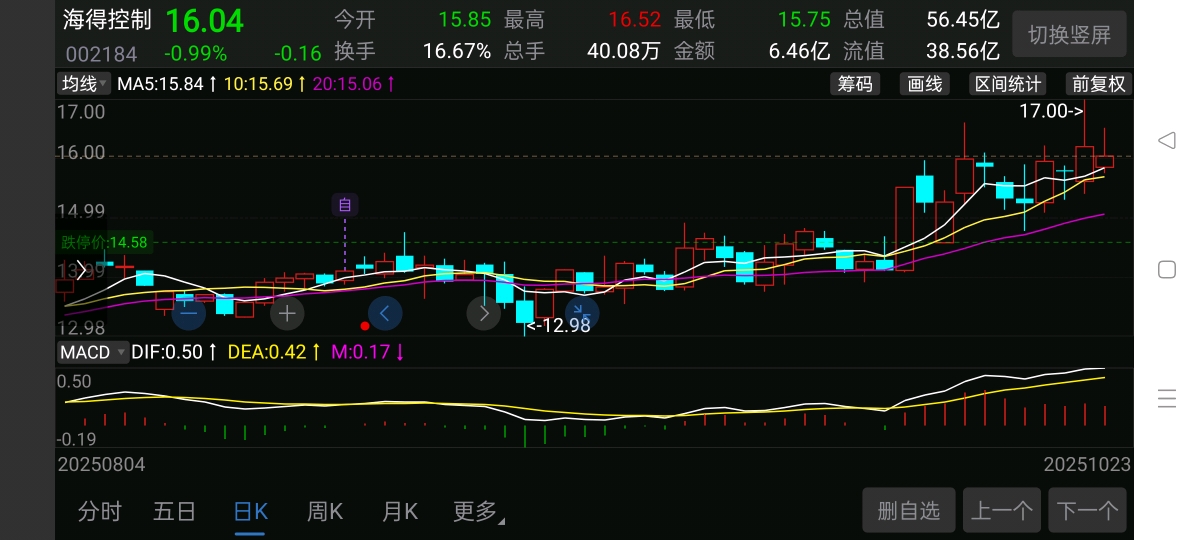The width and height of the screenshot is (1200, 540).
Task: Move chart right with forward arrow icon
Action: click(x=483, y=313)
